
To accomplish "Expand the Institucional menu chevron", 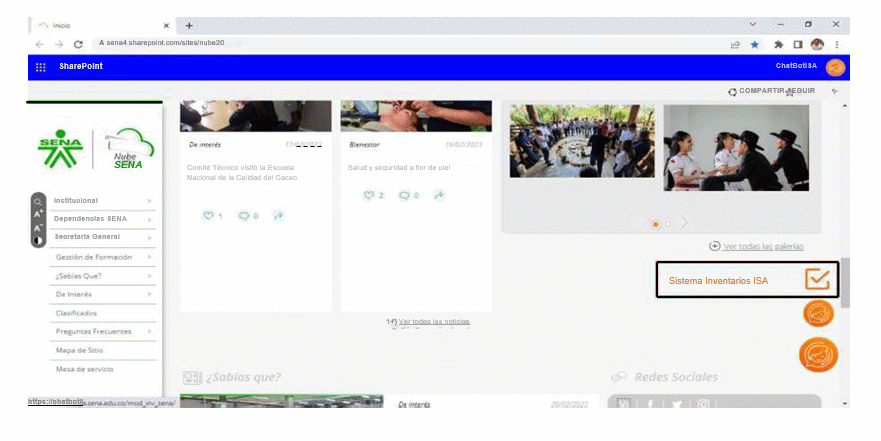I will click(x=149, y=201).
